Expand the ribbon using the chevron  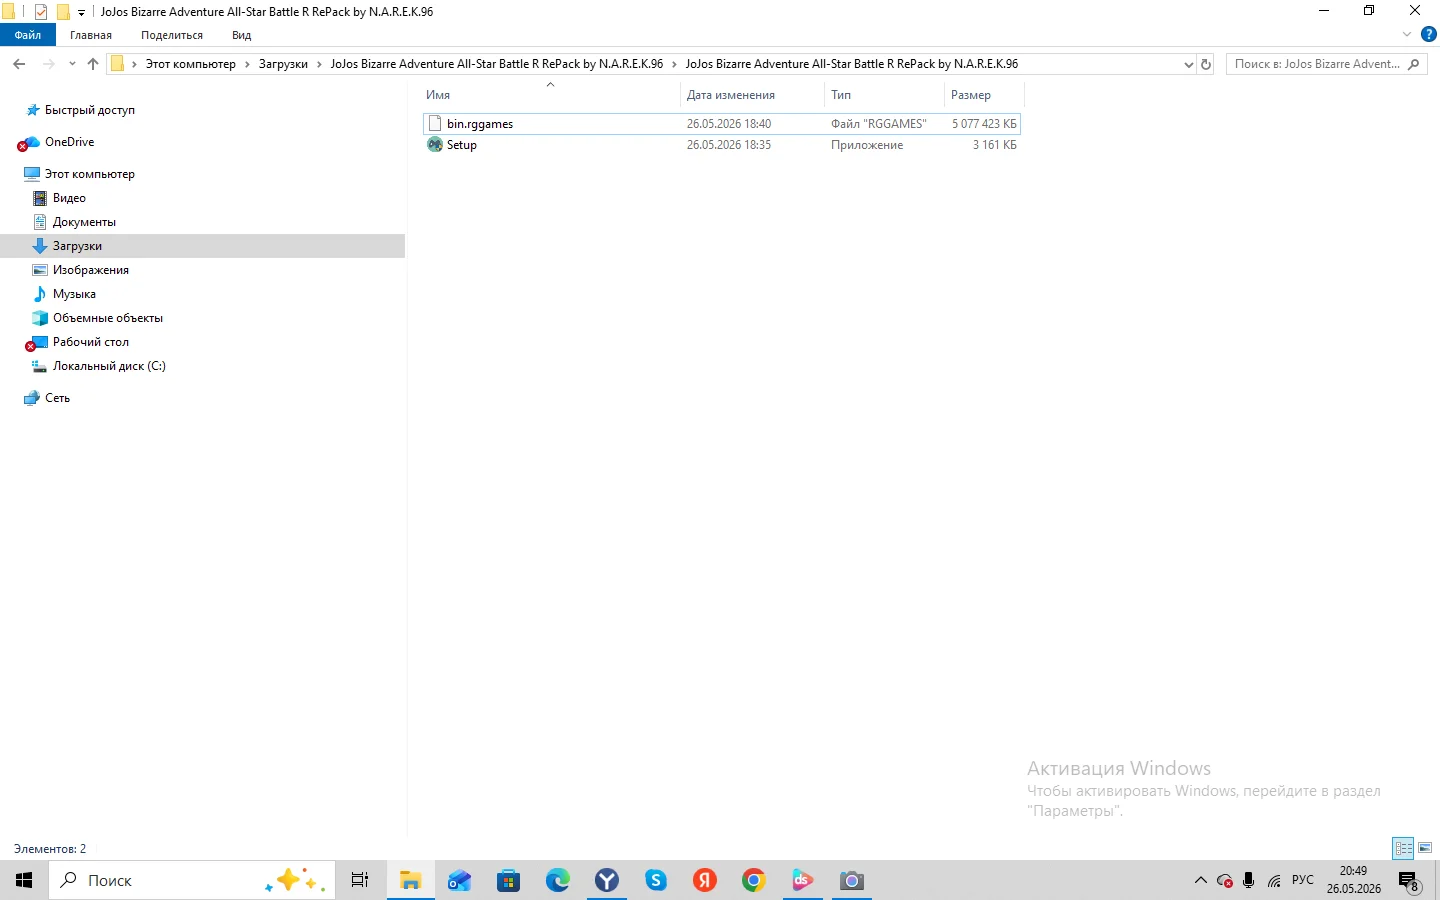pos(1407,35)
